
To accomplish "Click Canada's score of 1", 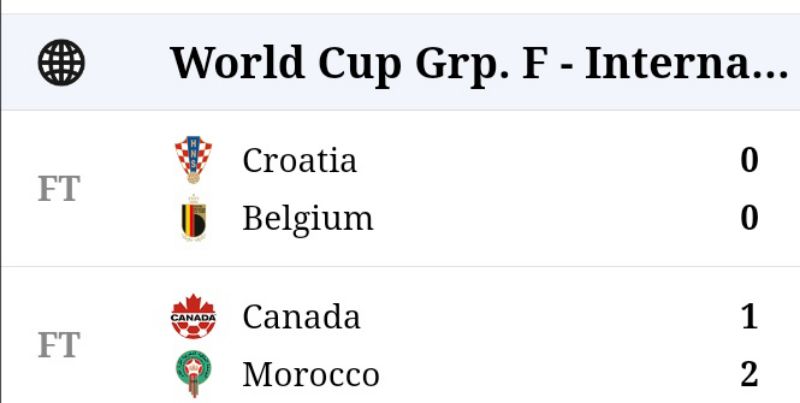I will pyautogui.click(x=749, y=317).
